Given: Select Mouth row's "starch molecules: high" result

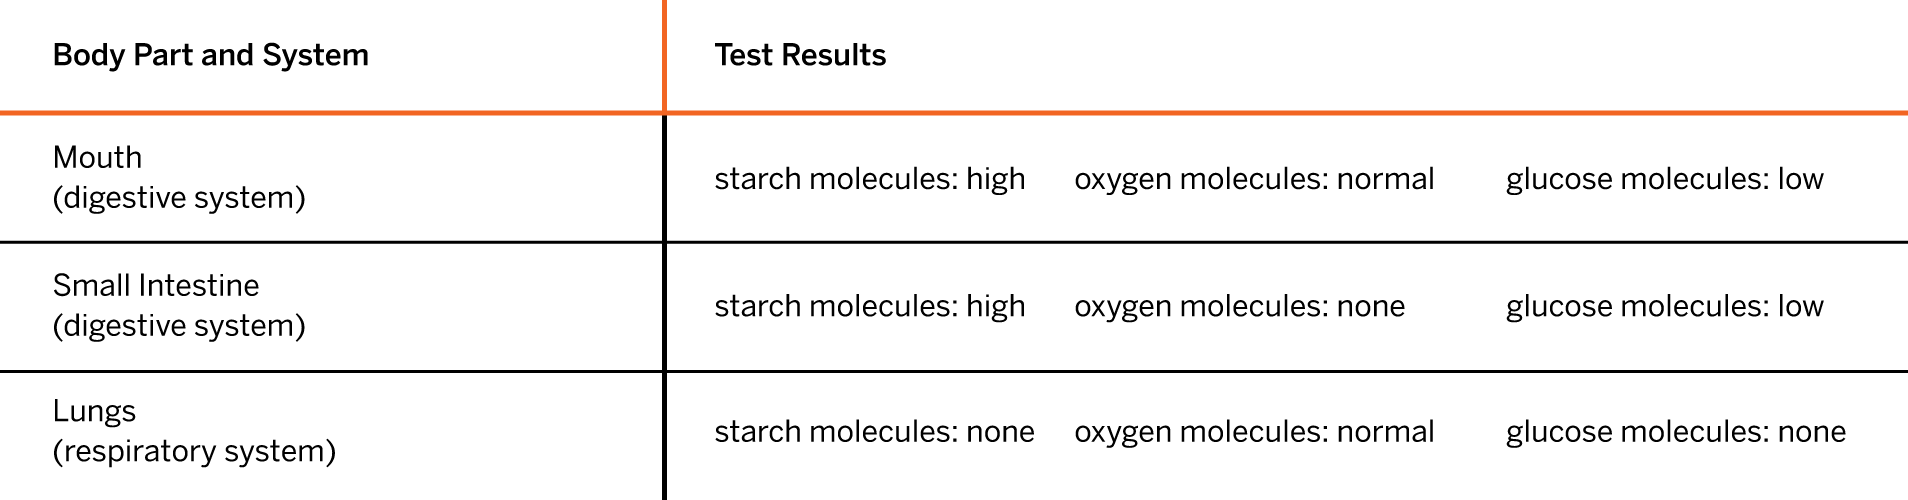Looking at the screenshot, I should point(870,179).
